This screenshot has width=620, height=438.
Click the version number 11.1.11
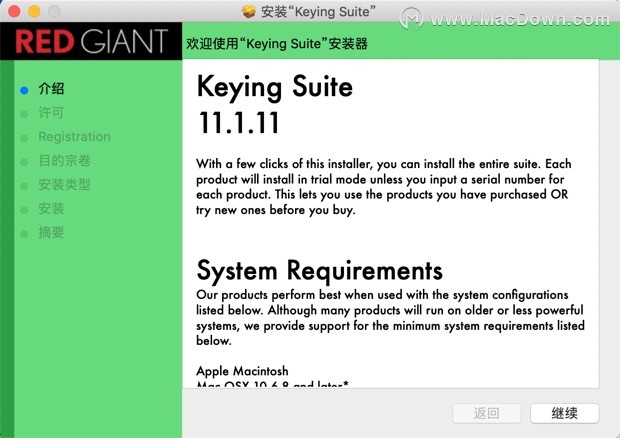point(239,123)
